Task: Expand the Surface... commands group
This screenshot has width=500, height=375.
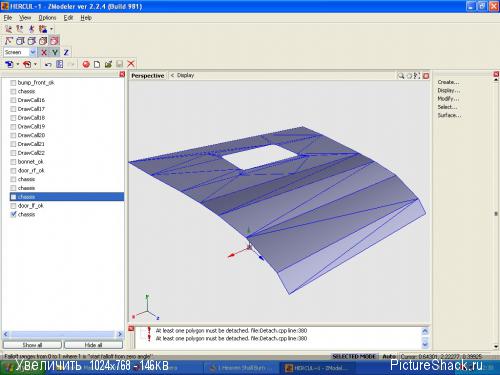Action: click(x=449, y=115)
